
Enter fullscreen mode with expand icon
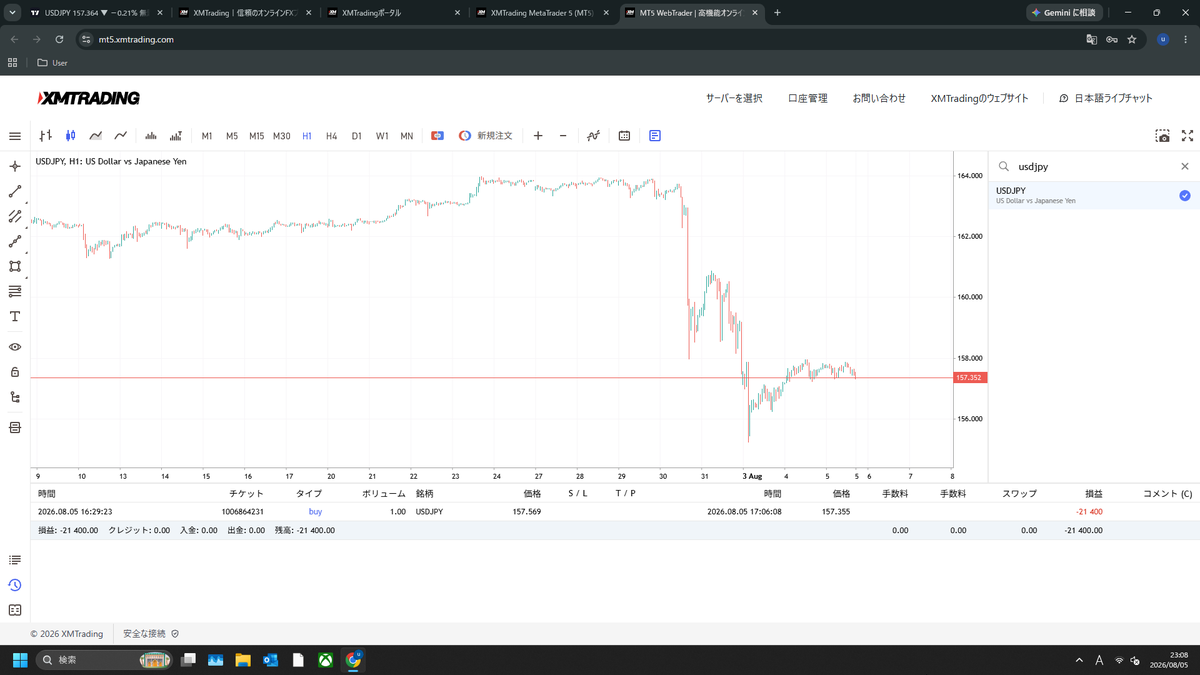point(1187,136)
